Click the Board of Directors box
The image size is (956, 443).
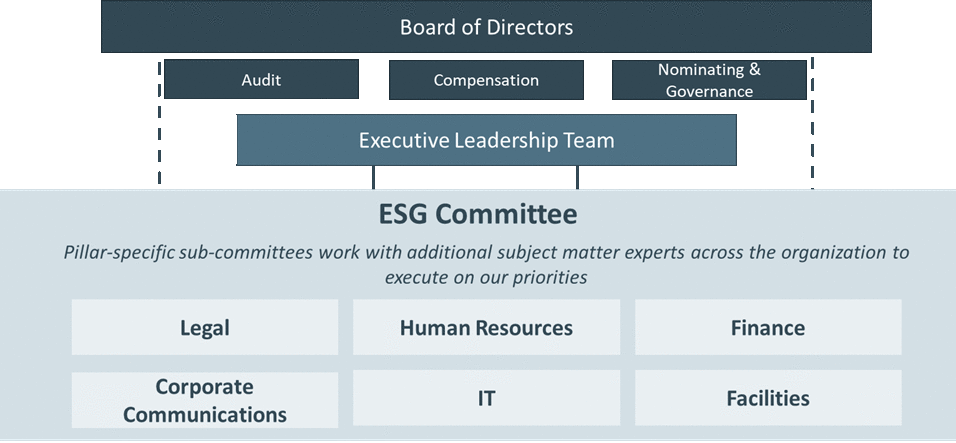(x=486, y=27)
